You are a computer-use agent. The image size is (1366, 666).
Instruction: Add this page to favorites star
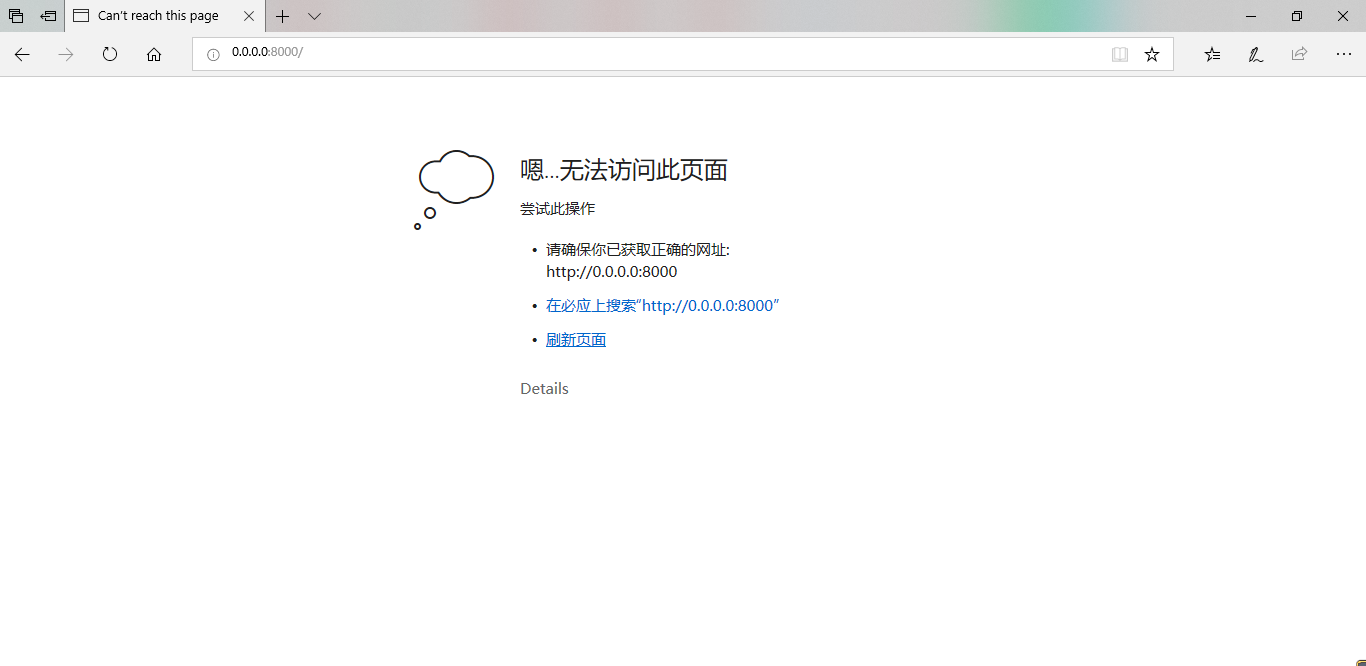pyautogui.click(x=1152, y=54)
